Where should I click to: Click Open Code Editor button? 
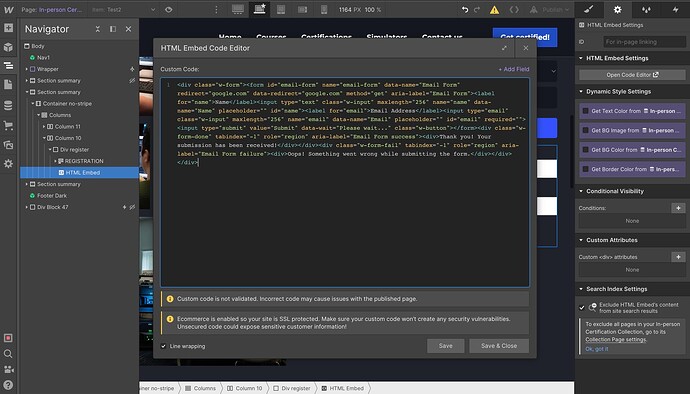click(632, 75)
